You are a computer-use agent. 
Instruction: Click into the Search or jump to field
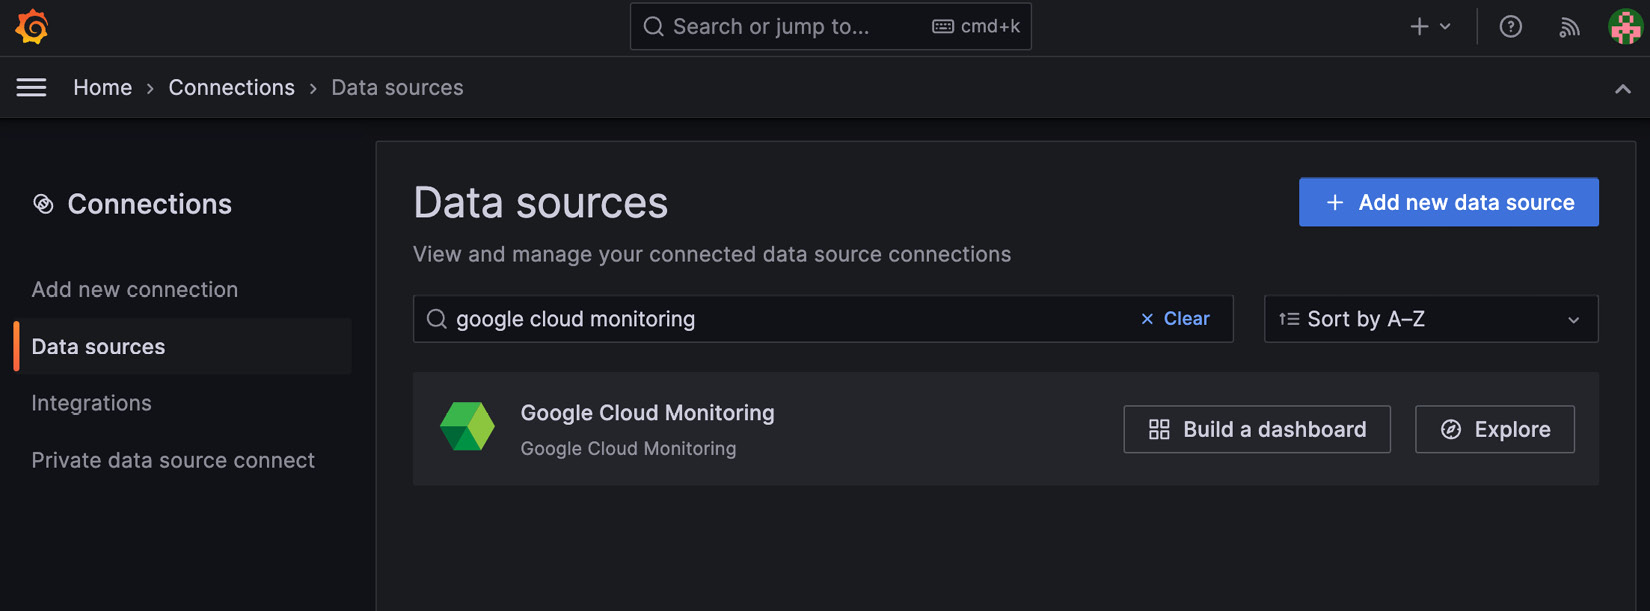point(830,27)
